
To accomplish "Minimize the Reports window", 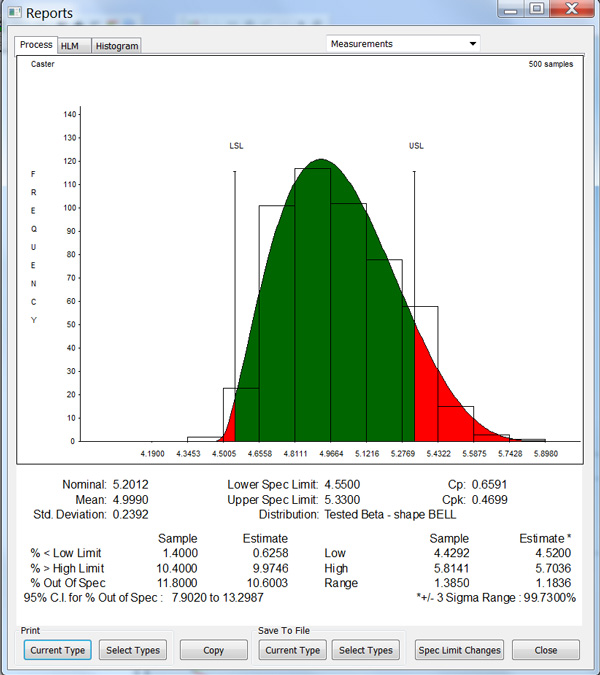I will [513, 9].
